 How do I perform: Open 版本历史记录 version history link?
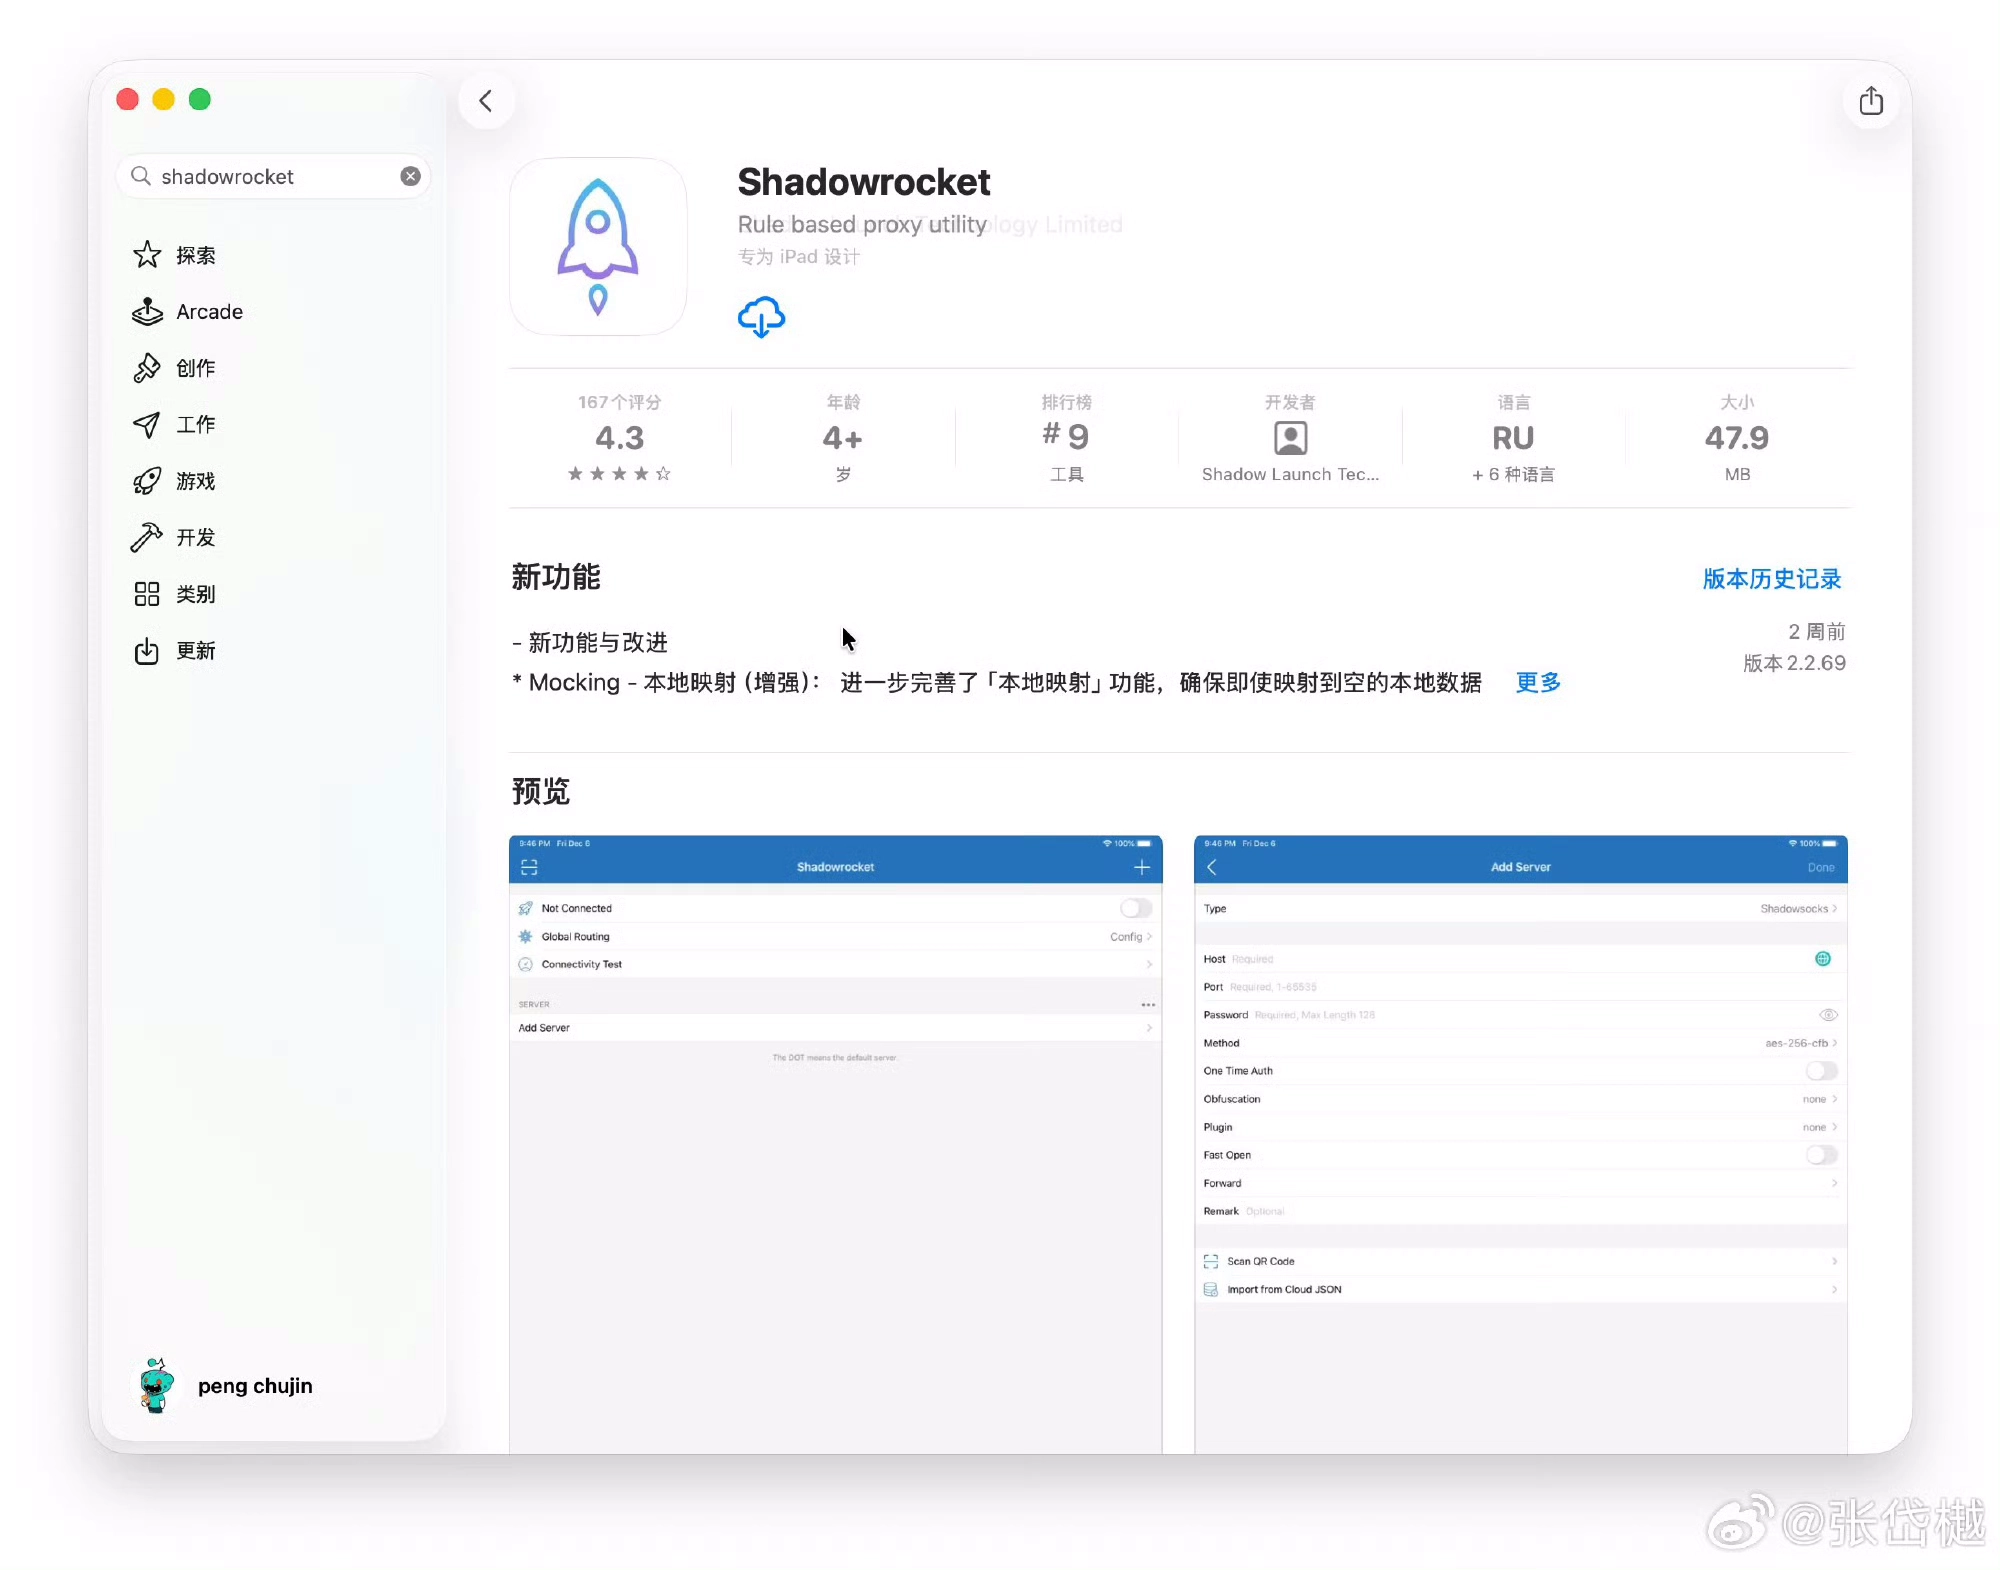click(1771, 579)
